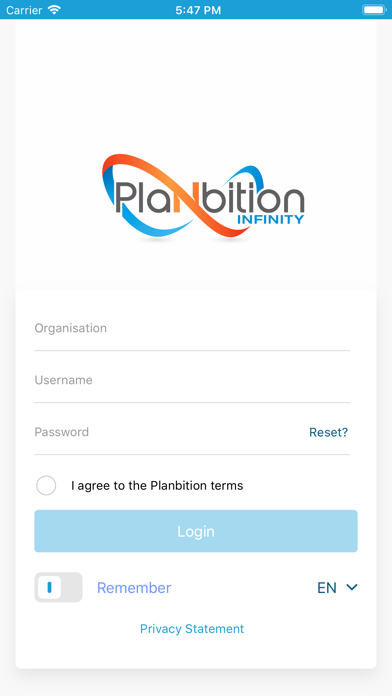Tap the INFINITY text in the logo
The image size is (392, 696).
[x=271, y=219]
